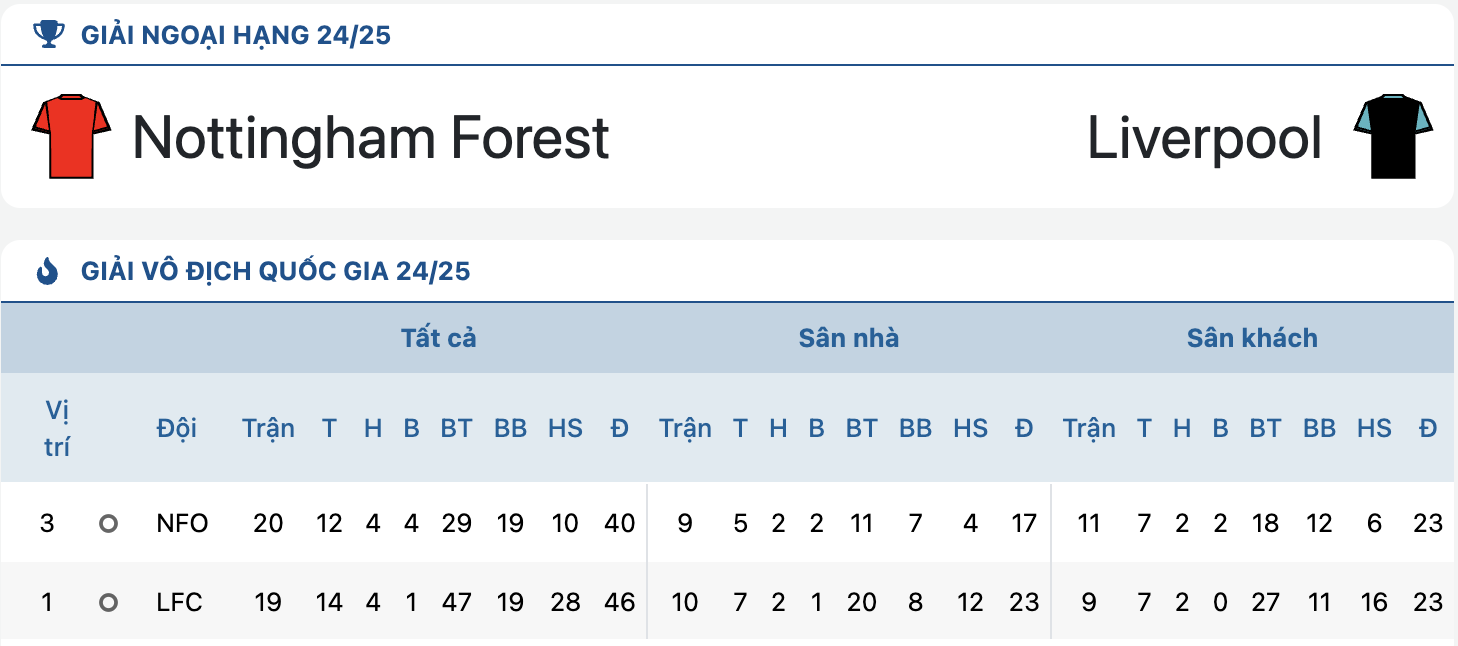Click first Trận header under Tất cả
Viewport: 1458px width, 646px height.
tap(268, 428)
